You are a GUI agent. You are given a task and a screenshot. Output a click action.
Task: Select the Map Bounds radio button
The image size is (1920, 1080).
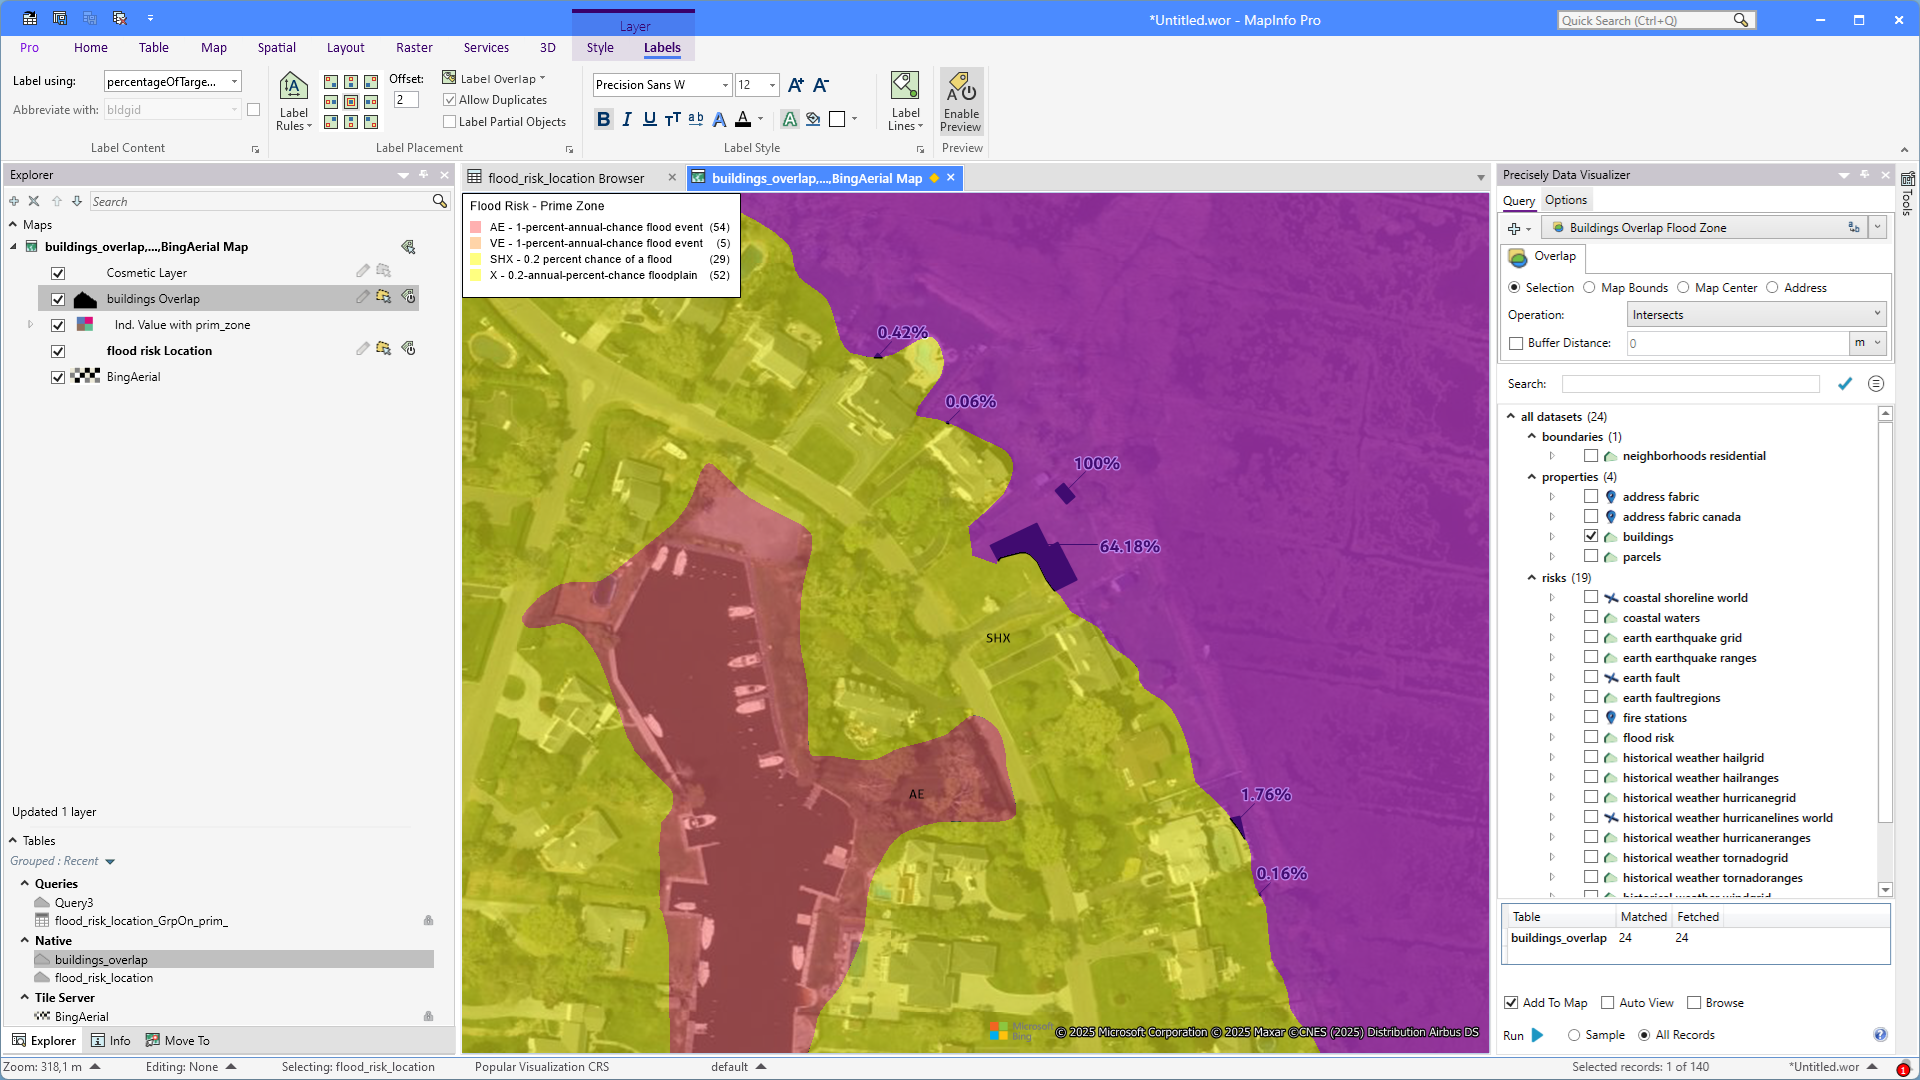[x=1589, y=288]
